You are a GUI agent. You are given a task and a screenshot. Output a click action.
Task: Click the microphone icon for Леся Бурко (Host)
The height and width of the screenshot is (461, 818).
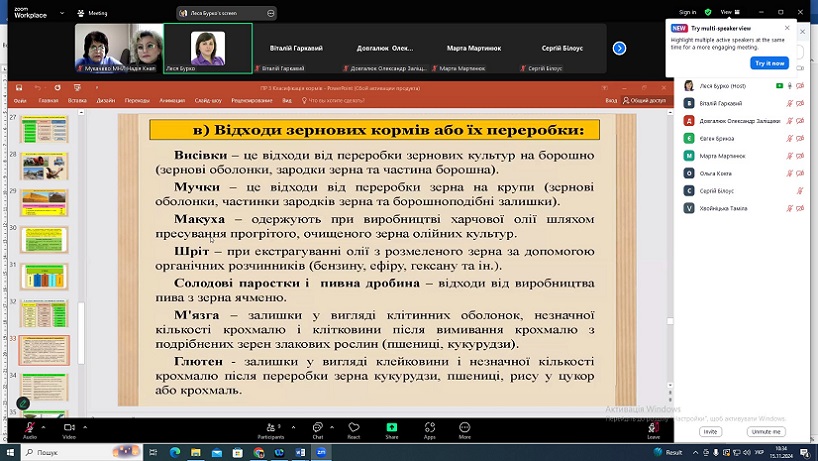tap(790, 86)
